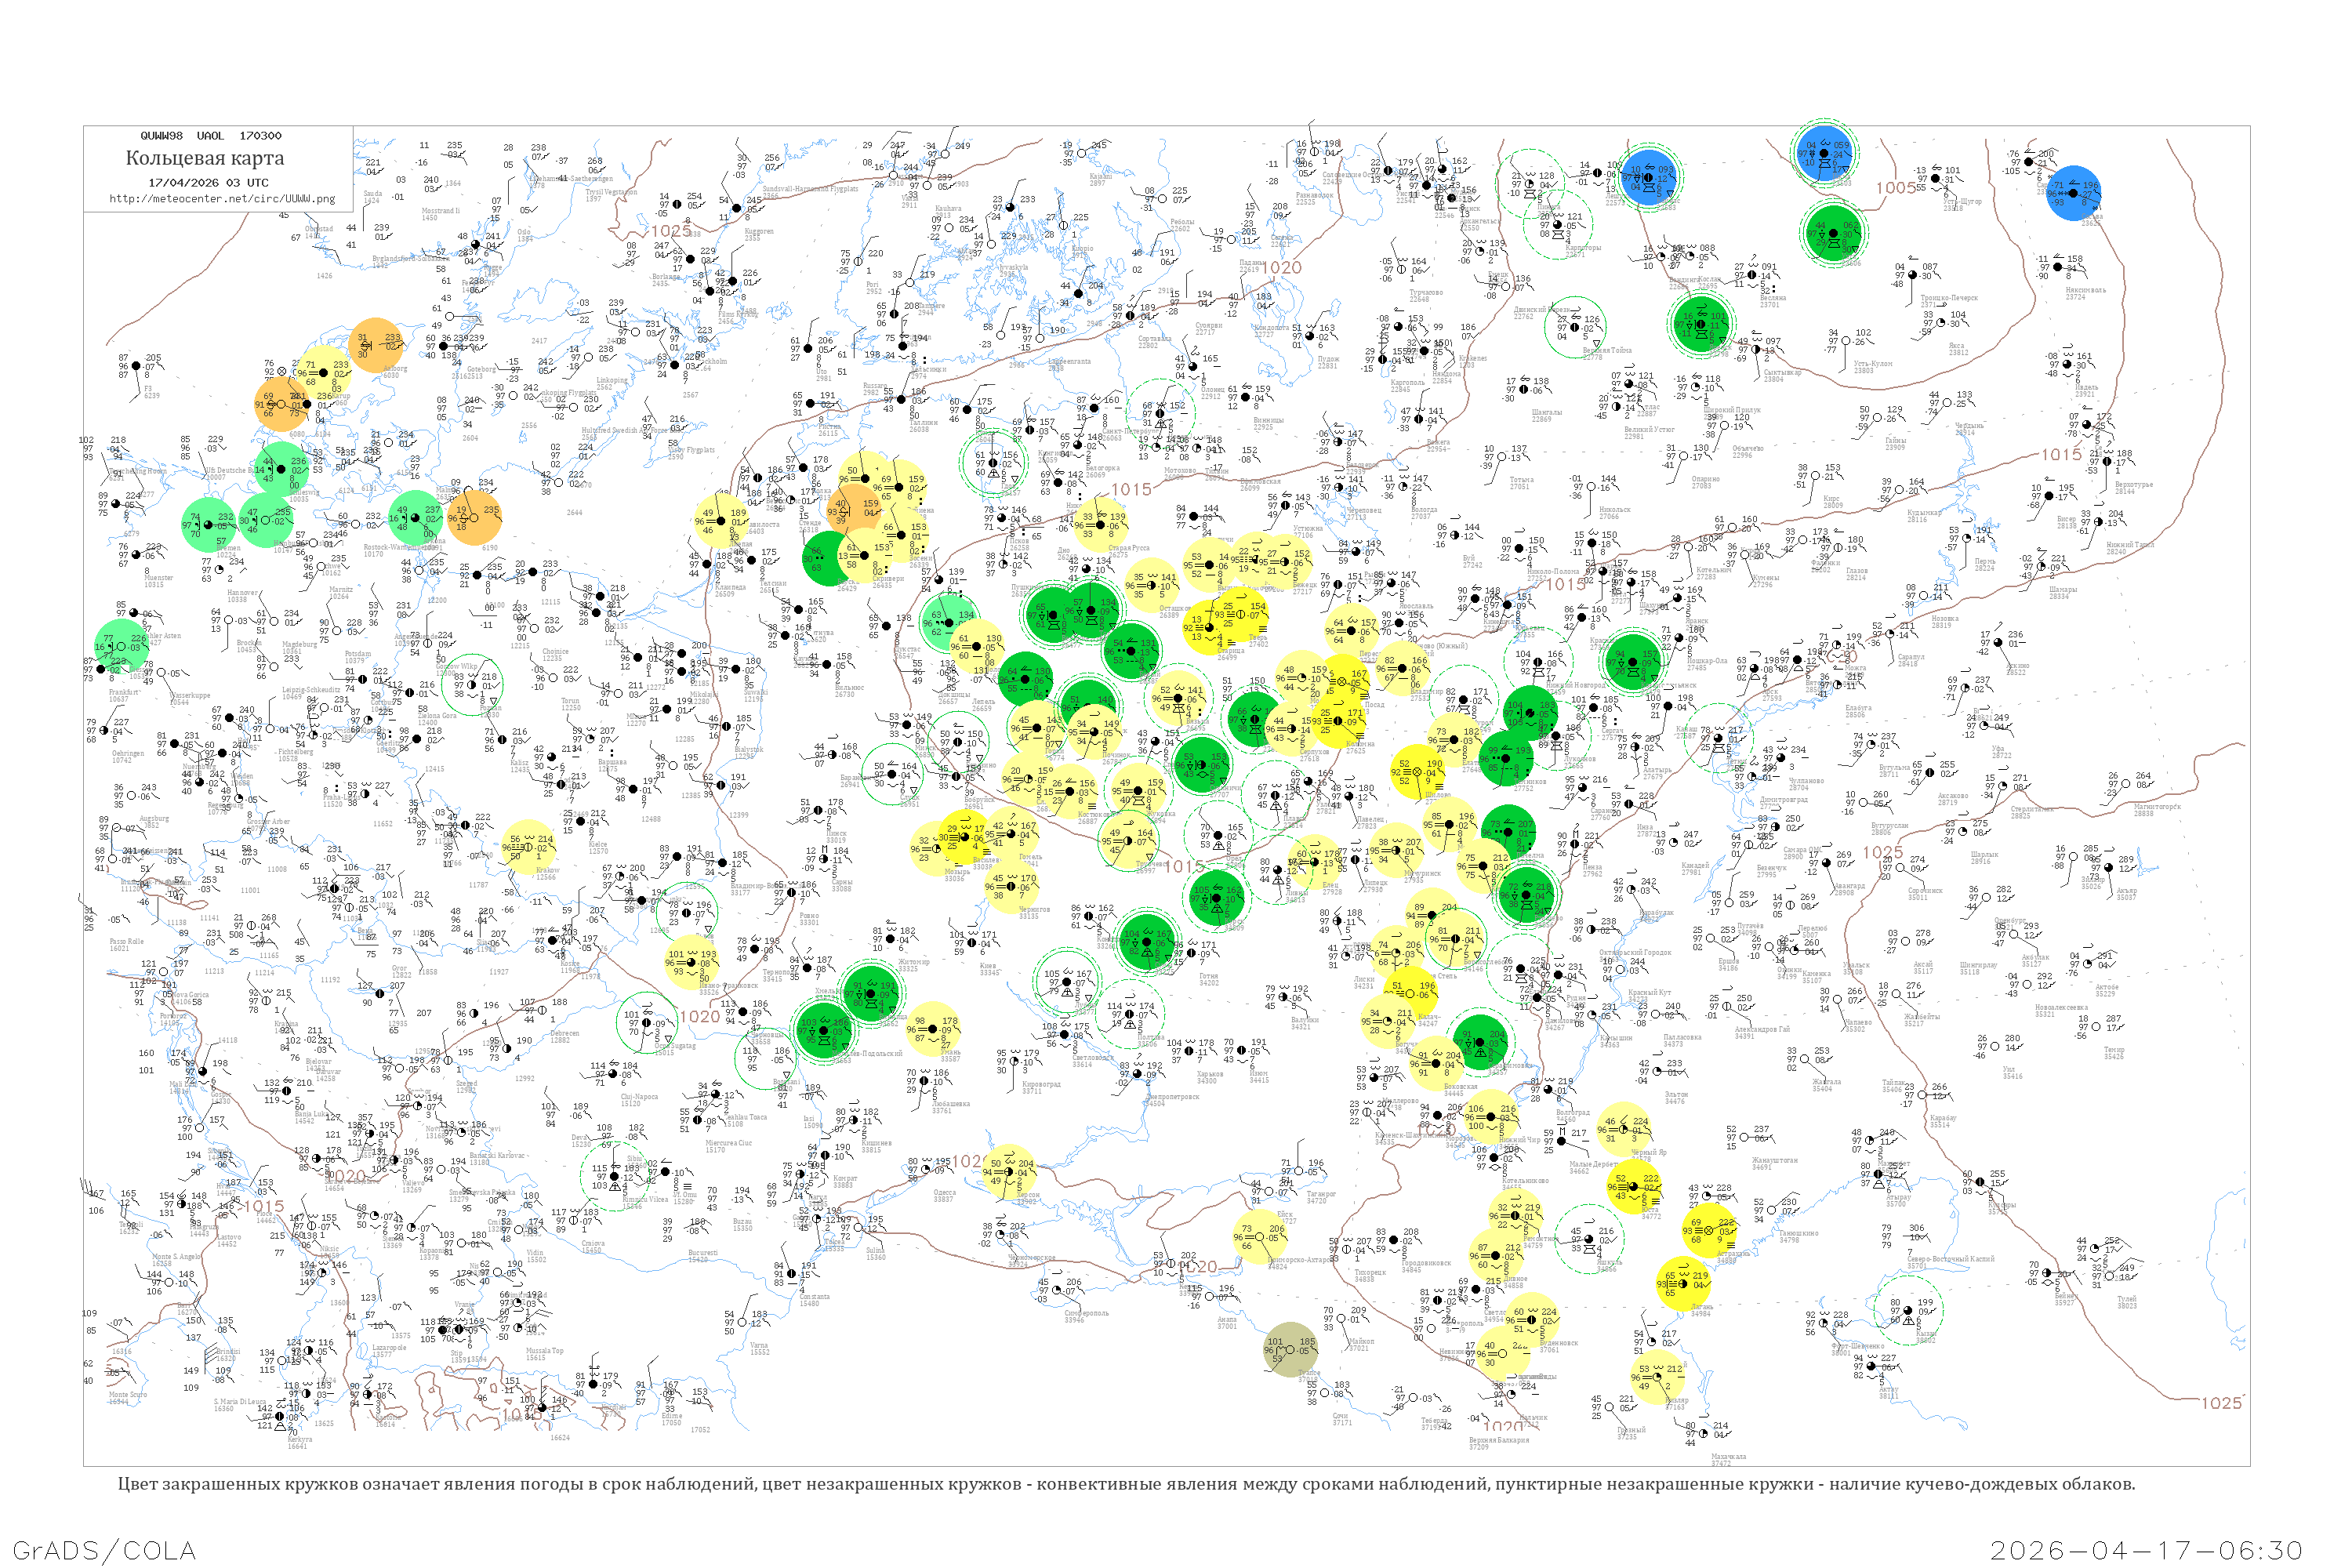Pick the yellow station circle at Астрахань
Screen dimensions: 2352x1568
point(1710,1230)
